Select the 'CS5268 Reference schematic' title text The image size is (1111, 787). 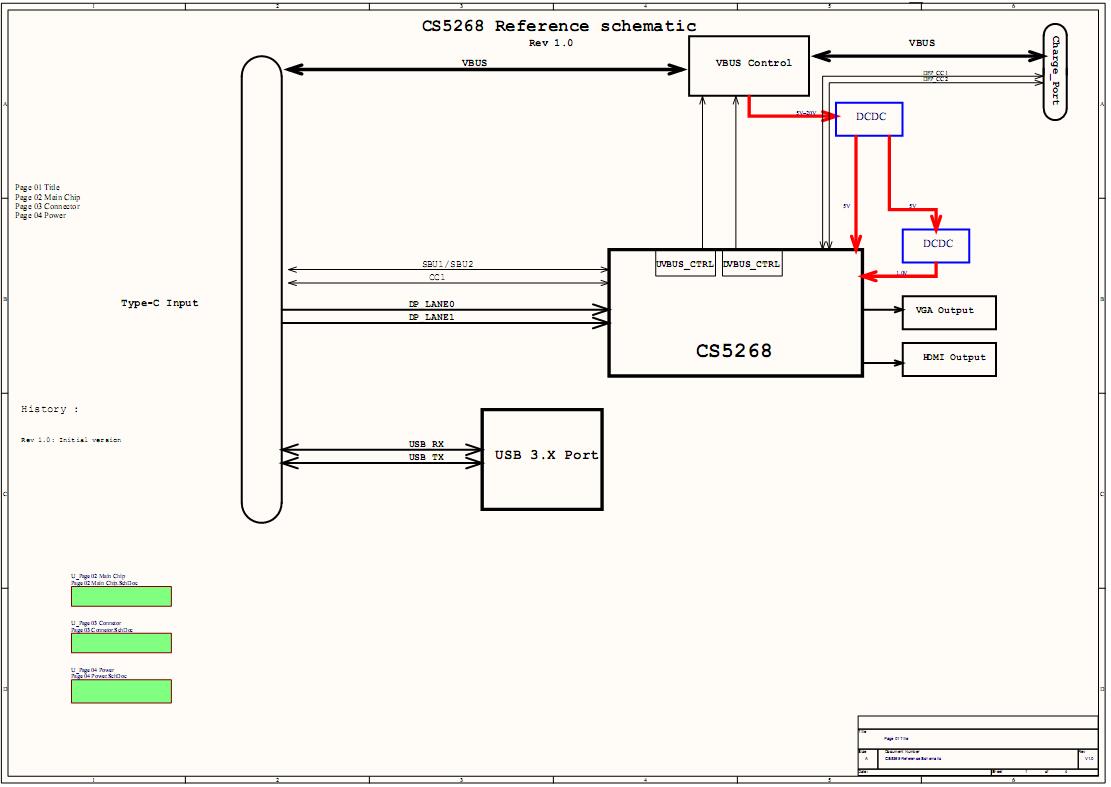pyautogui.click(x=559, y=26)
